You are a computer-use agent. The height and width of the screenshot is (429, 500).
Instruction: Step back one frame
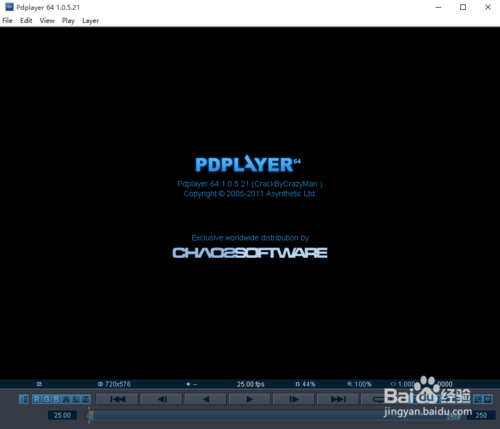[162, 399]
